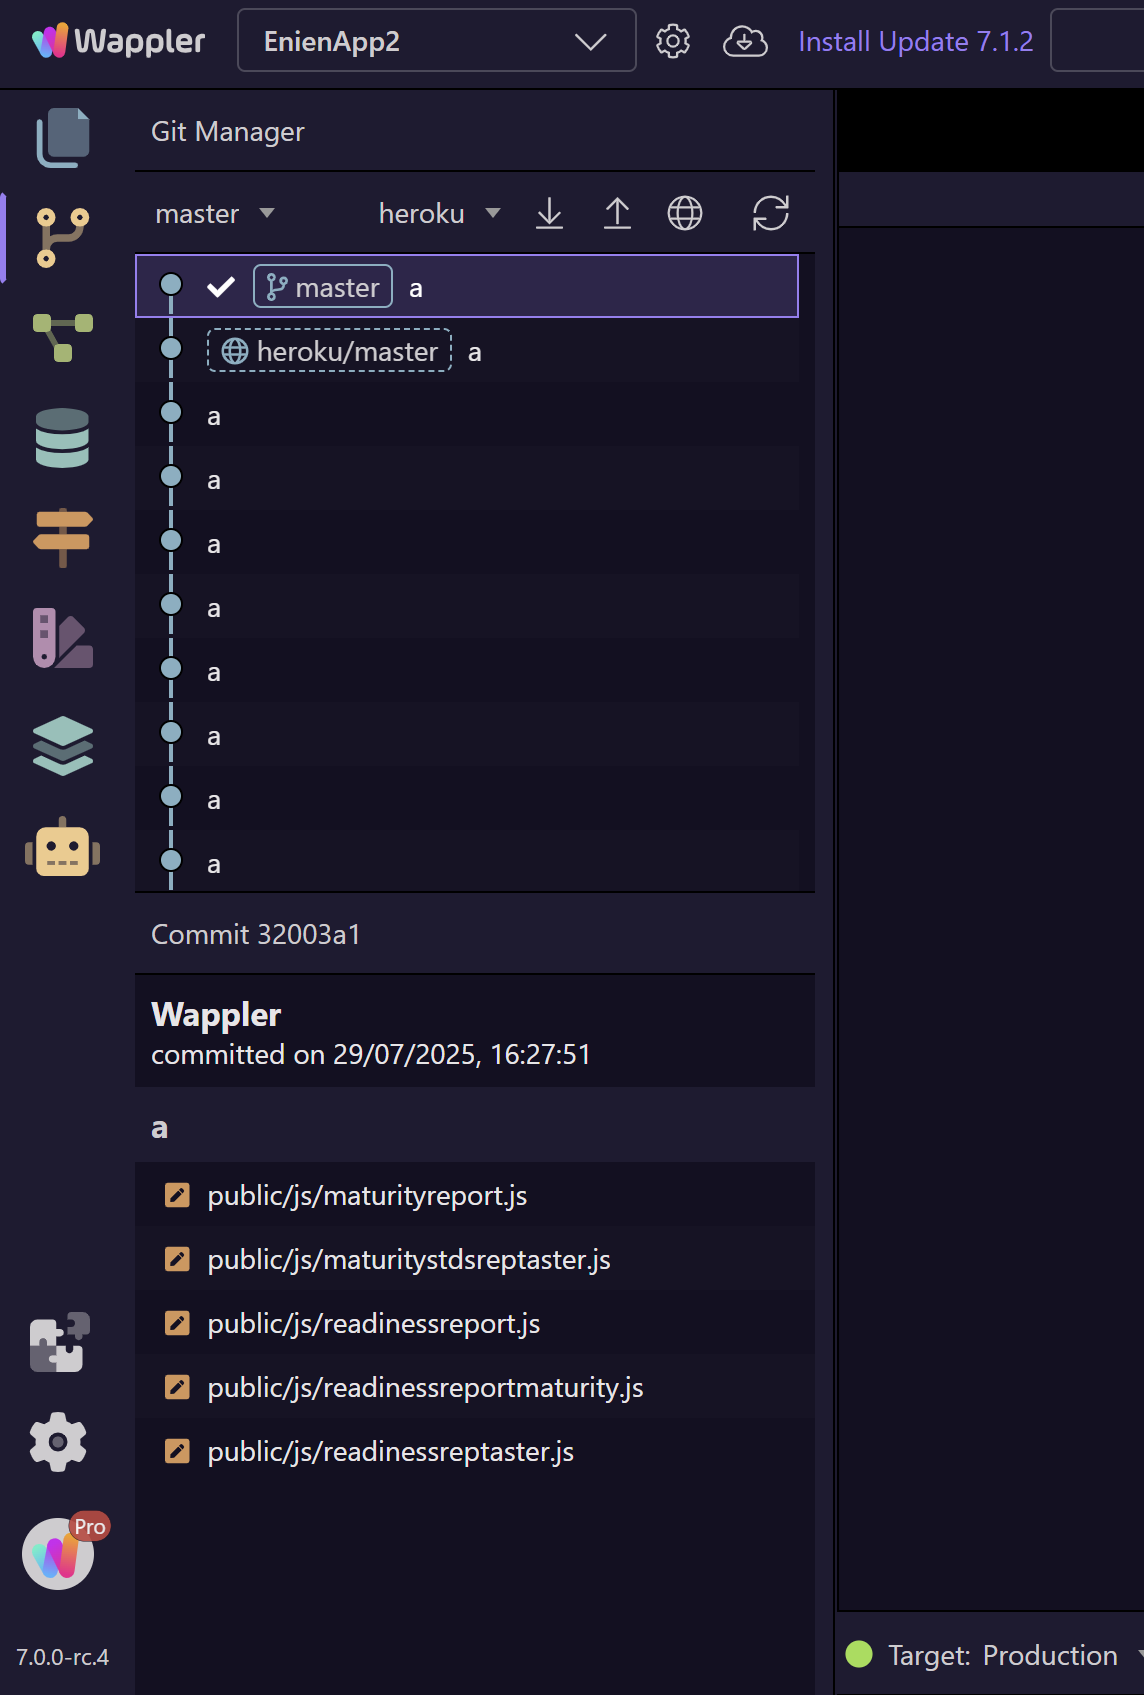Screen dimensions: 1144x1695
Task: Open the File Manager pages icon
Action: [62, 137]
